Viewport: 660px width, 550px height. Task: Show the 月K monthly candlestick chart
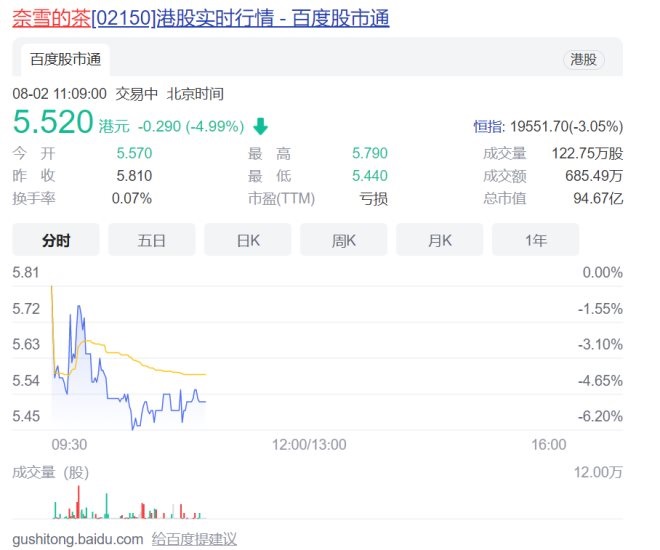[440, 240]
